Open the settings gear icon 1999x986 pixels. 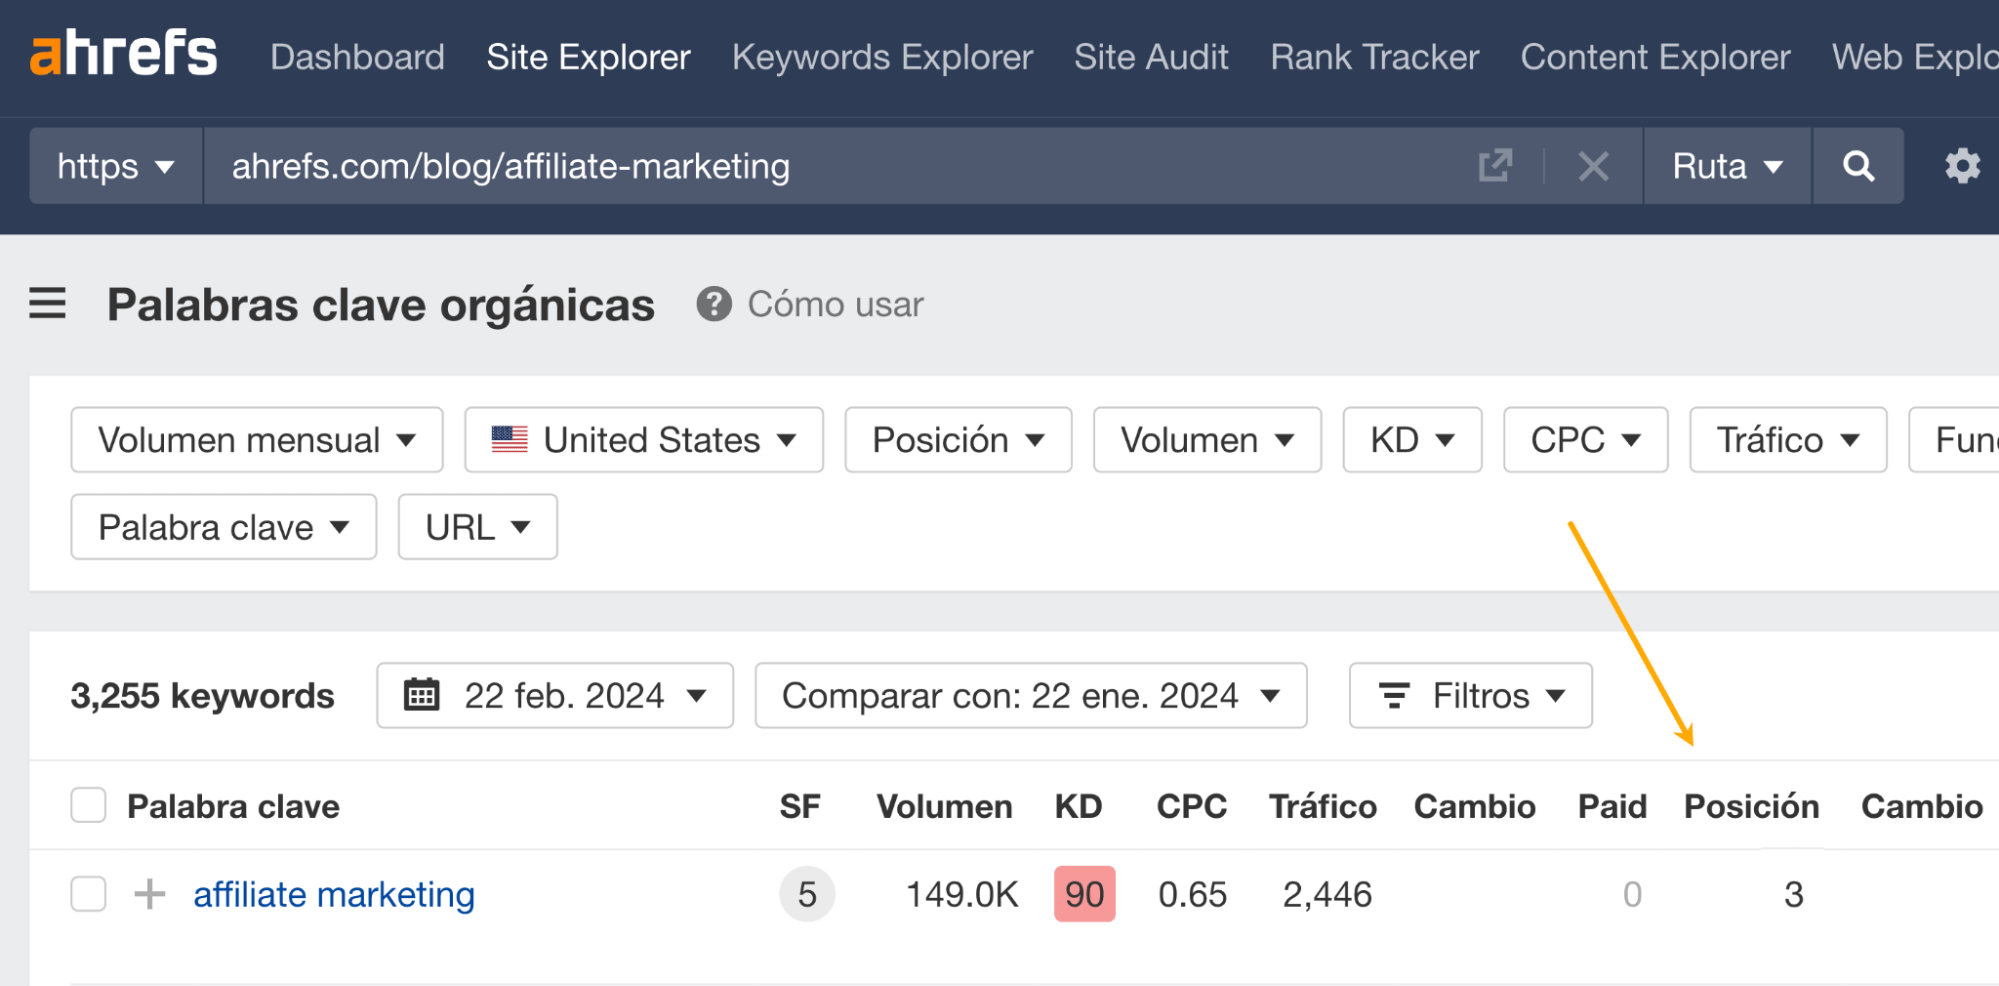1962,166
